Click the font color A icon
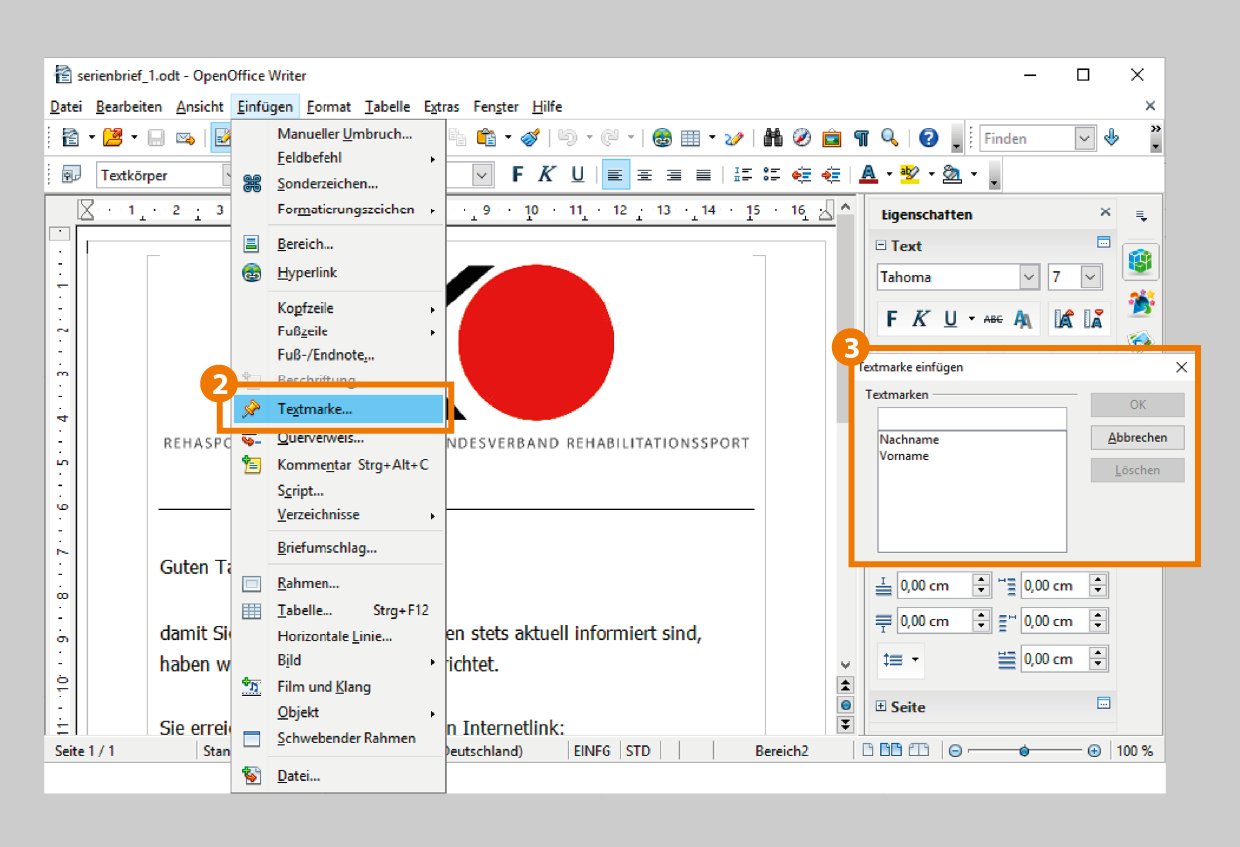This screenshot has width=1240, height=847. 868,175
